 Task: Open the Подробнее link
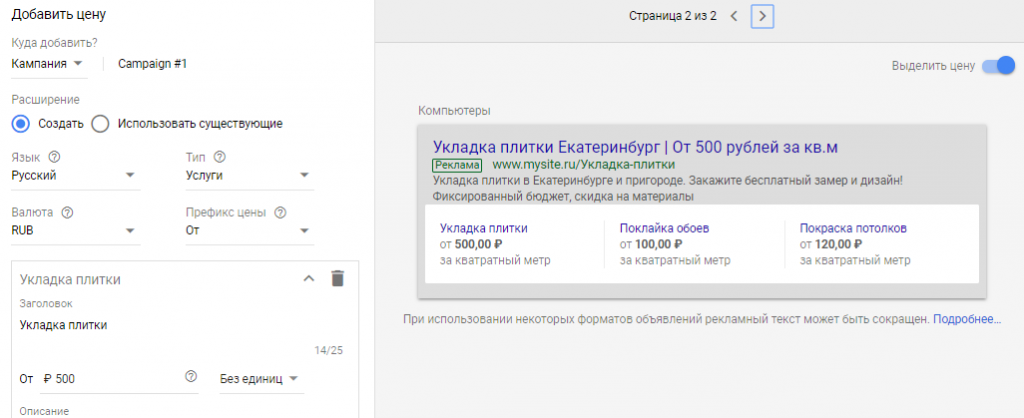tap(967, 319)
